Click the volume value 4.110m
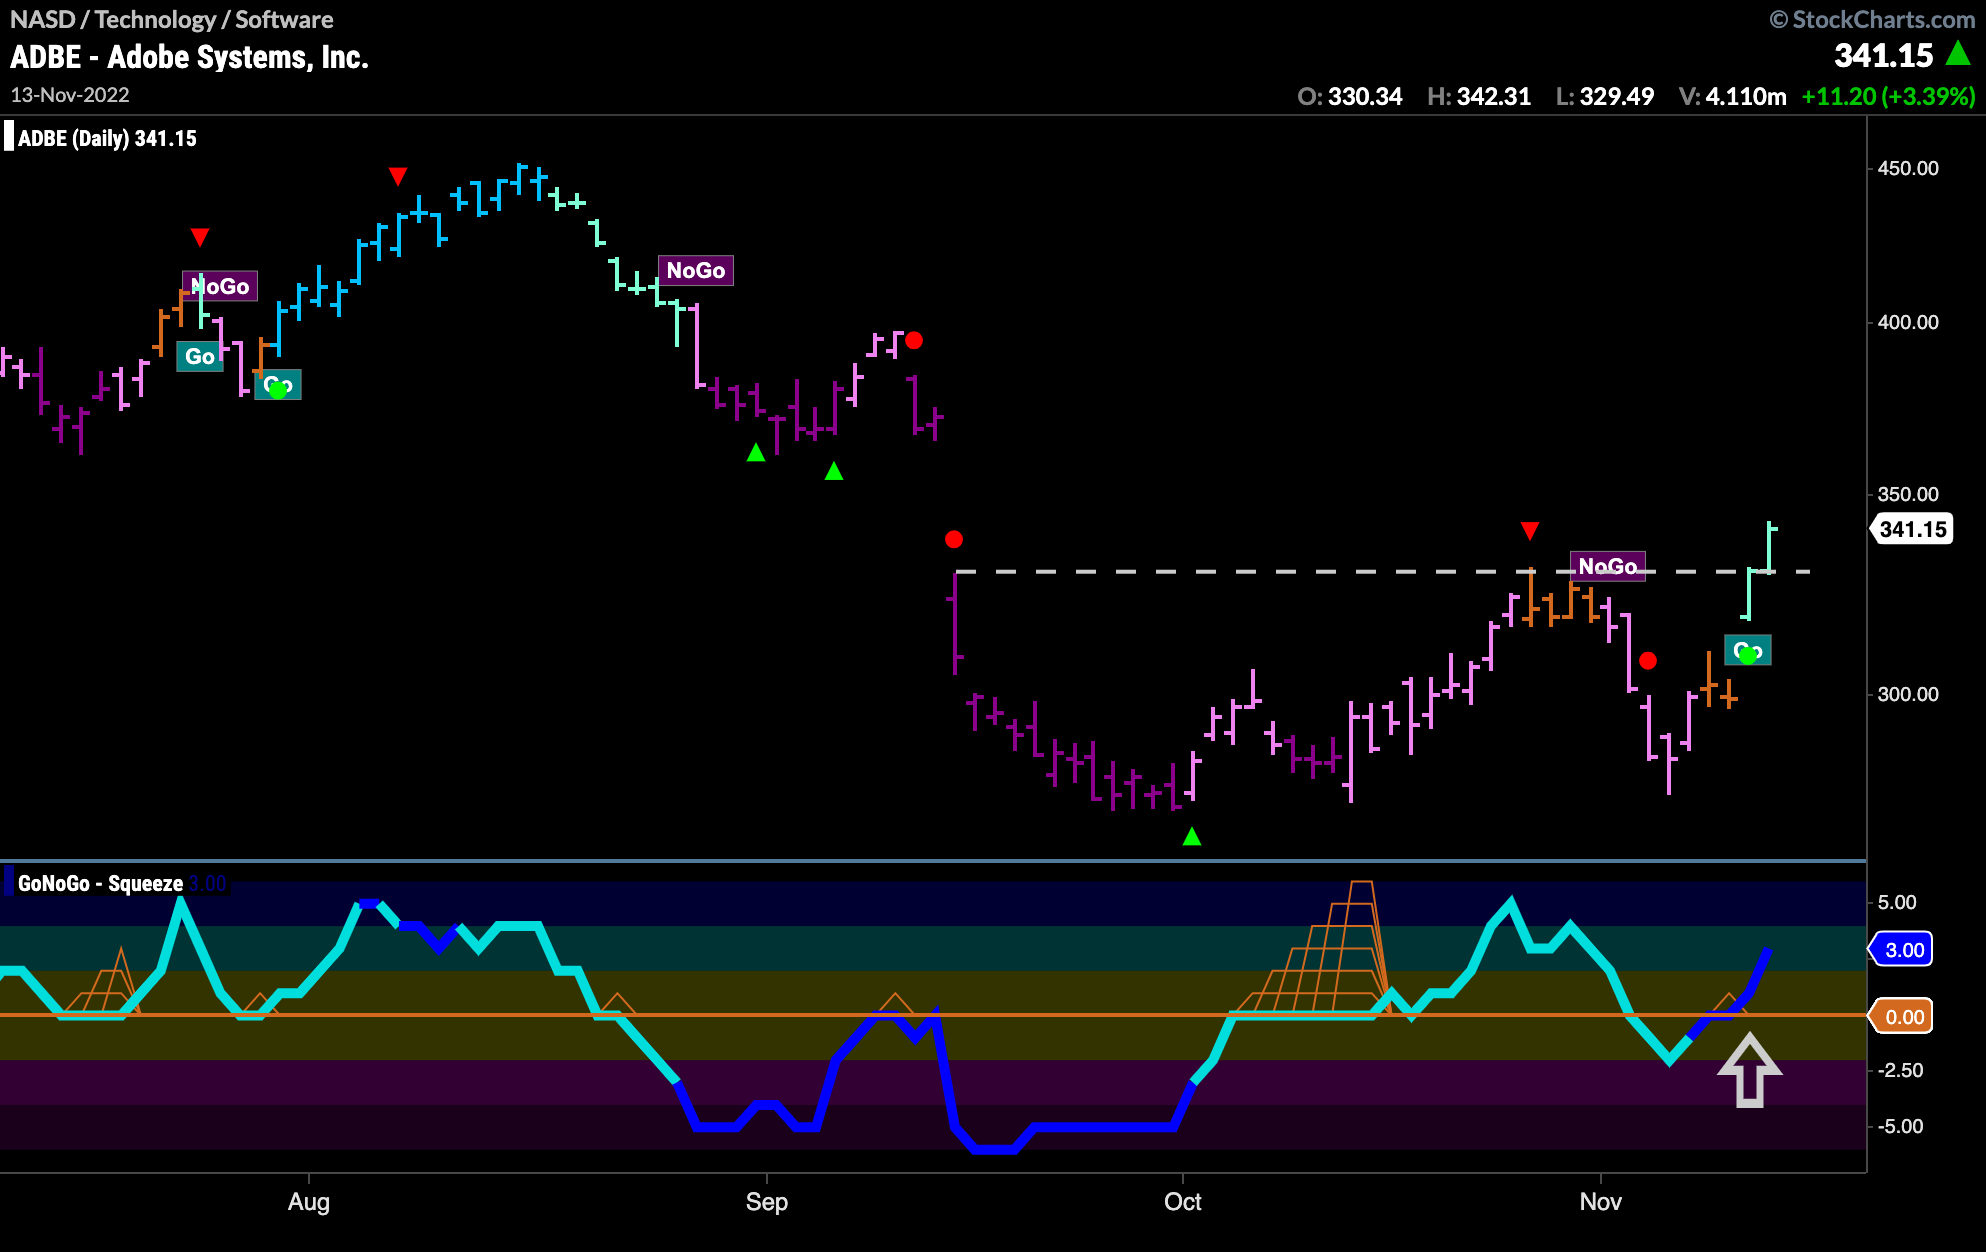Screen dimensions: 1986x1252 click(x=1745, y=97)
